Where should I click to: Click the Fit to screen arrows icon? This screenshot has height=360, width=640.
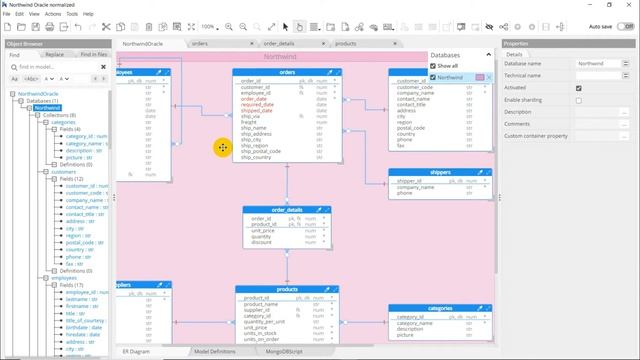coord(191,27)
